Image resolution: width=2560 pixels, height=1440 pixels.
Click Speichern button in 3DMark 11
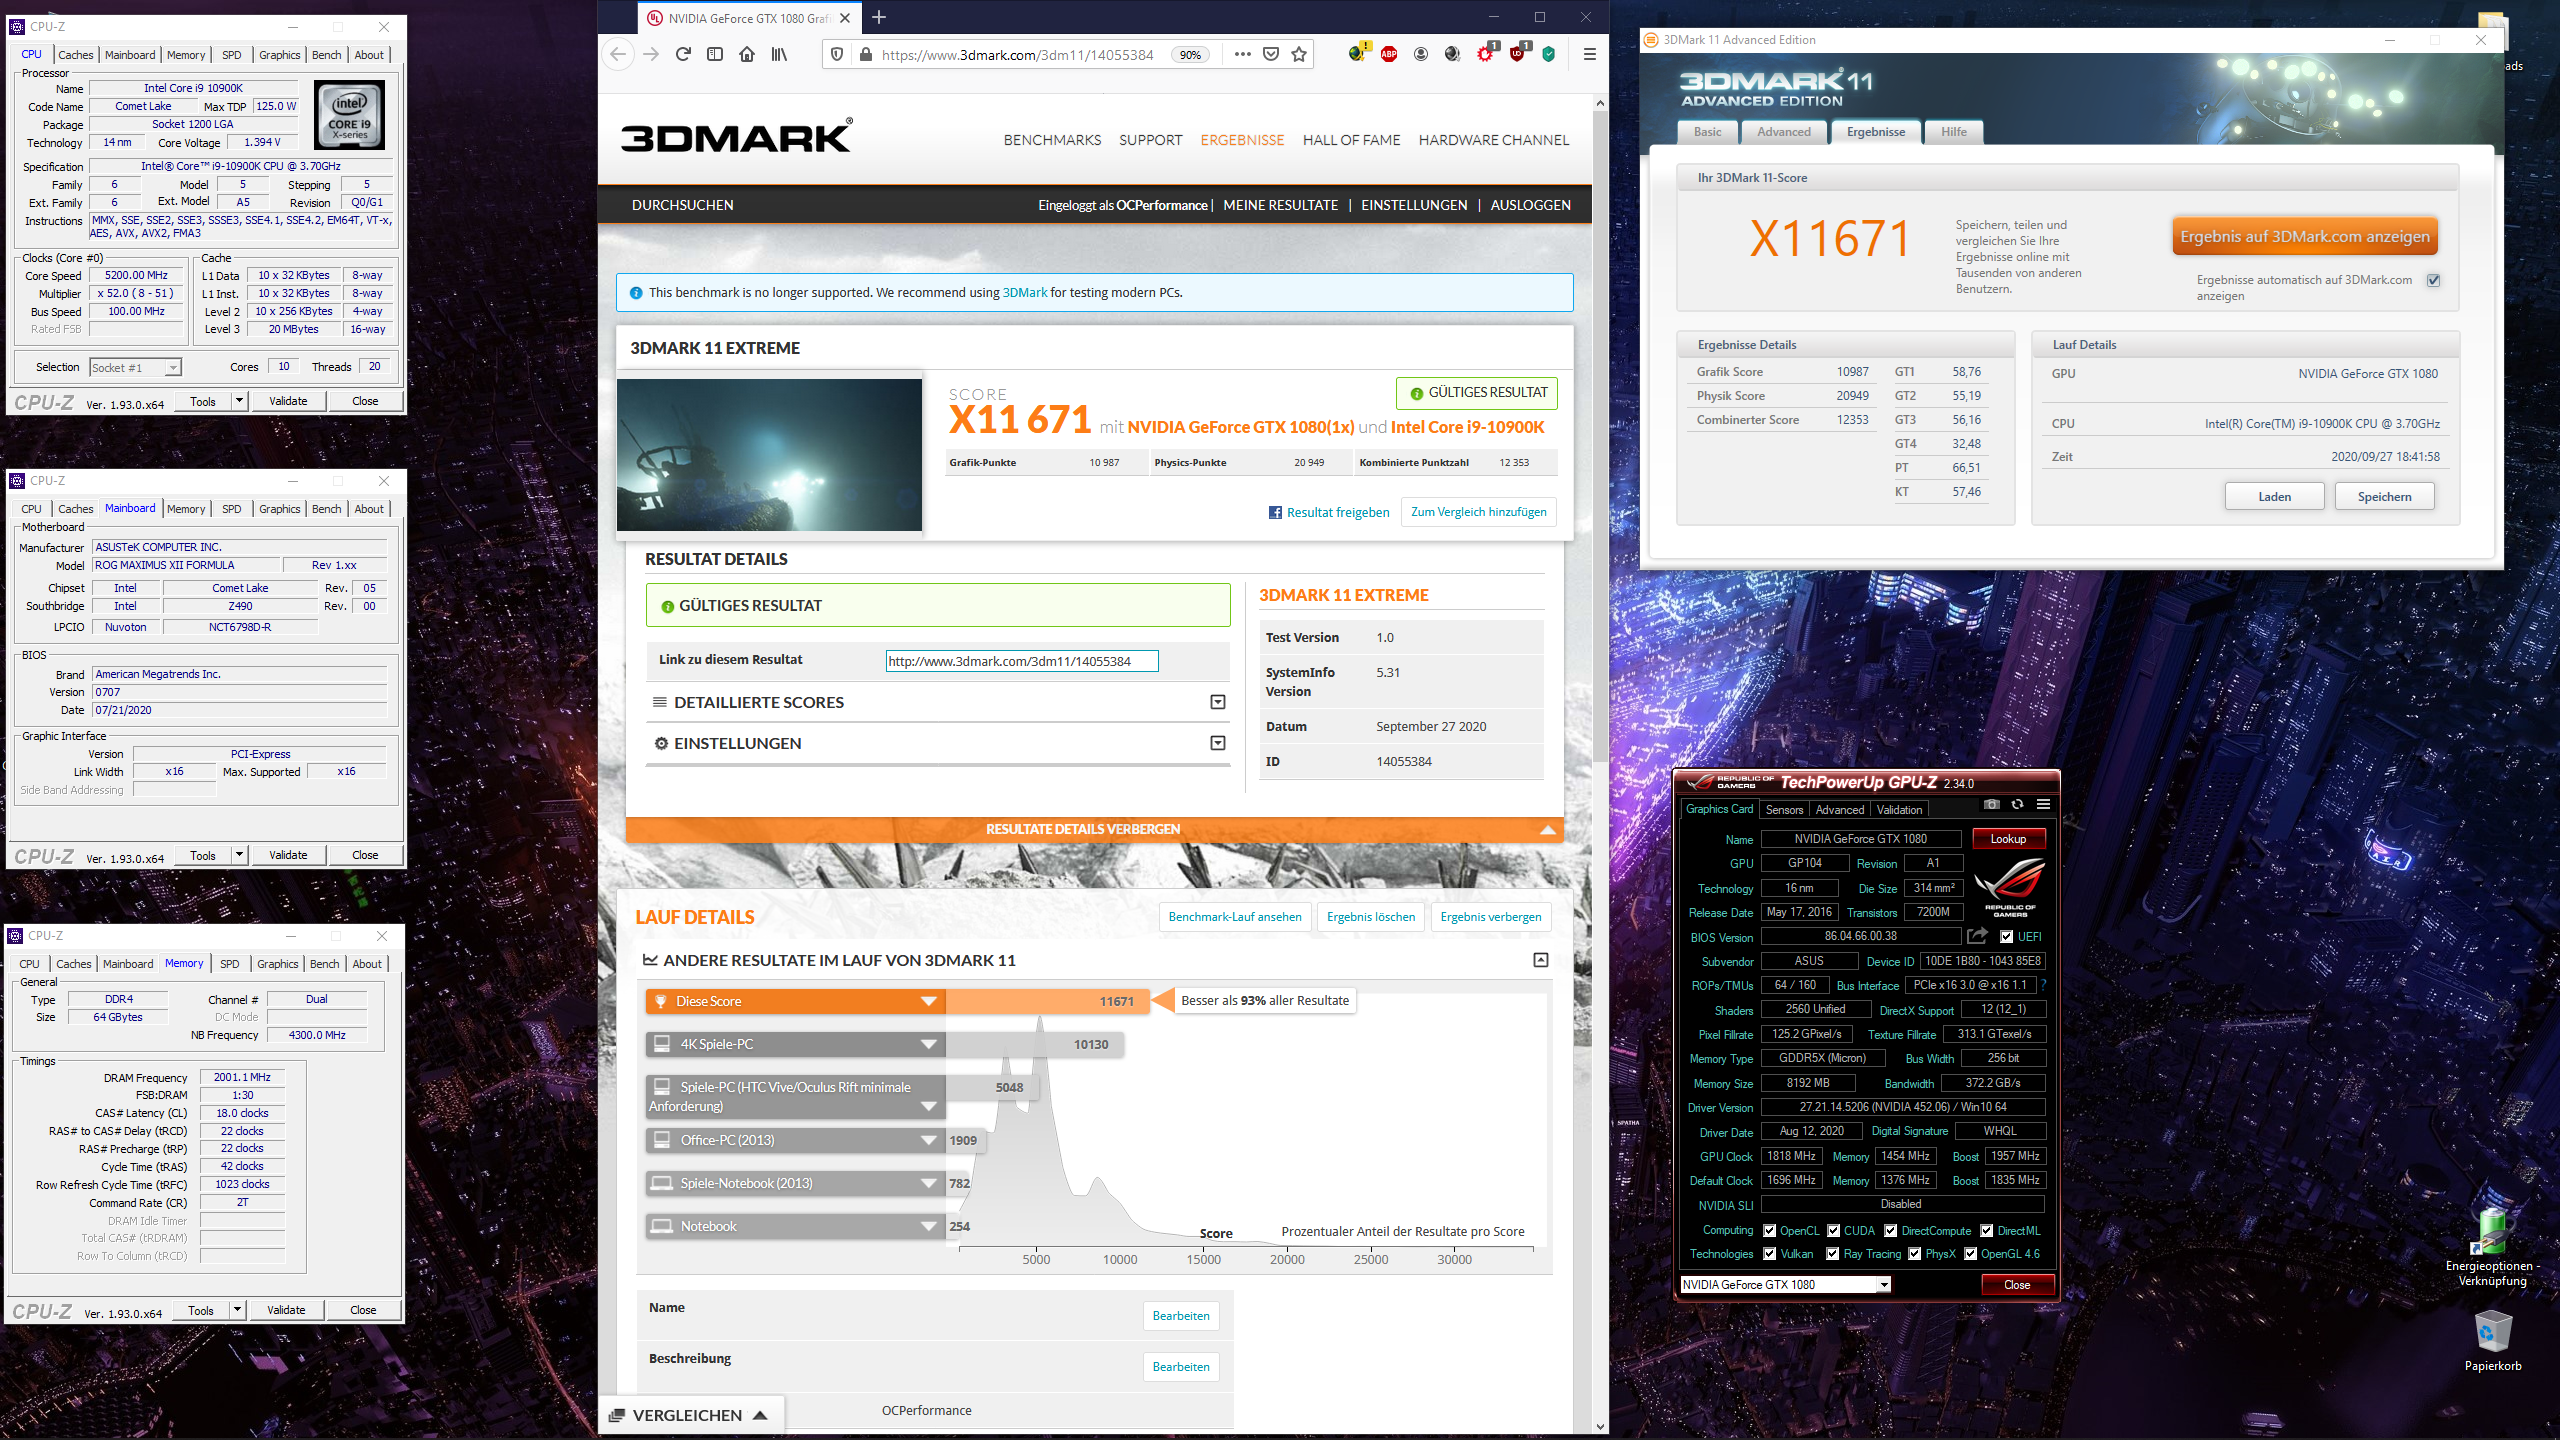[x=2384, y=497]
